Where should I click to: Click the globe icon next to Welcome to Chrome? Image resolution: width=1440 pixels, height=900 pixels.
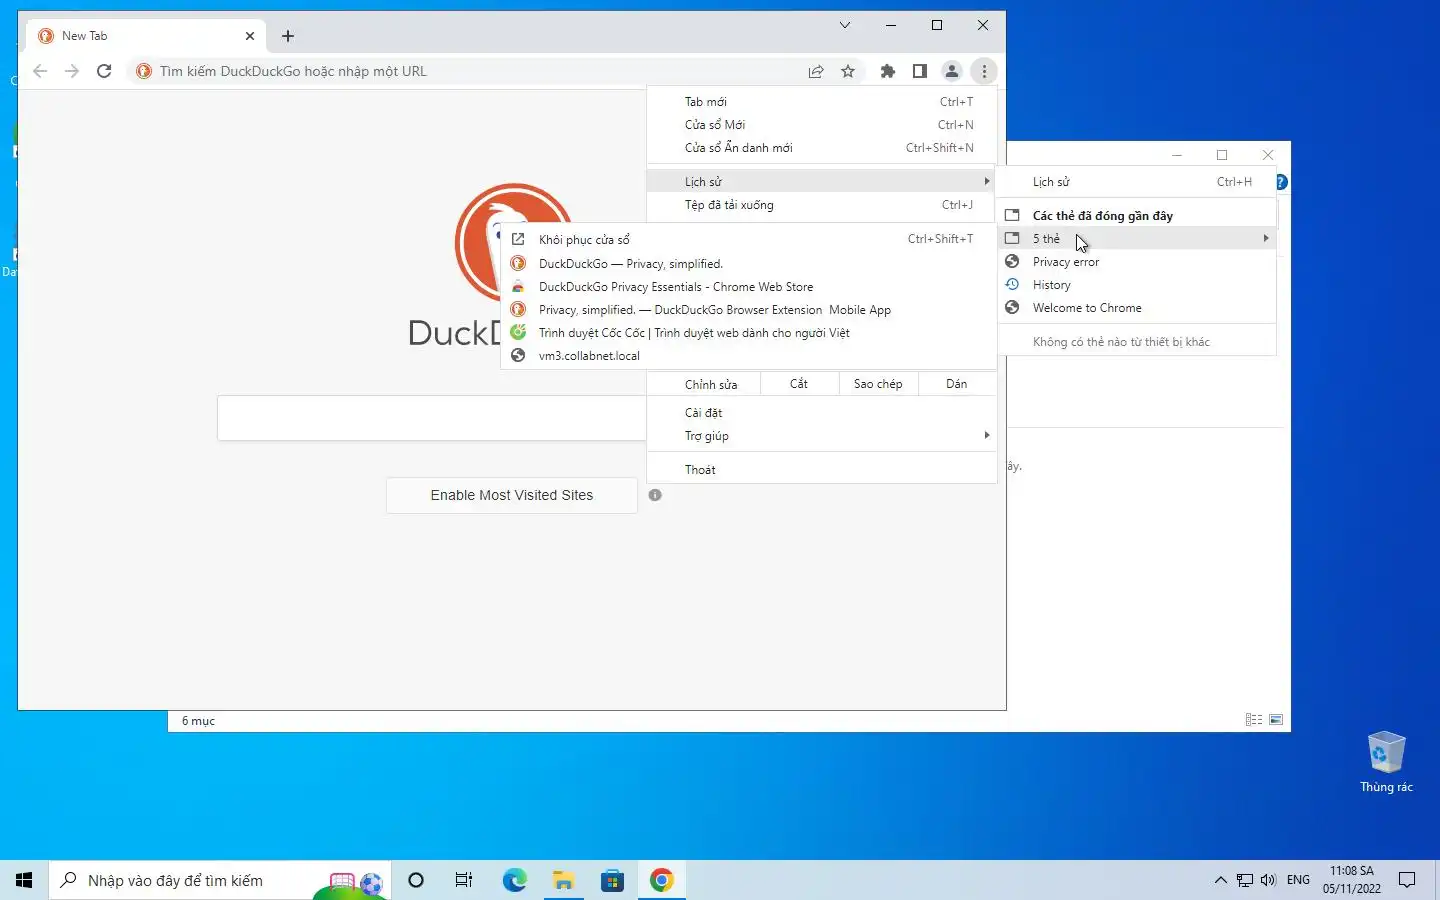(x=1012, y=307)
